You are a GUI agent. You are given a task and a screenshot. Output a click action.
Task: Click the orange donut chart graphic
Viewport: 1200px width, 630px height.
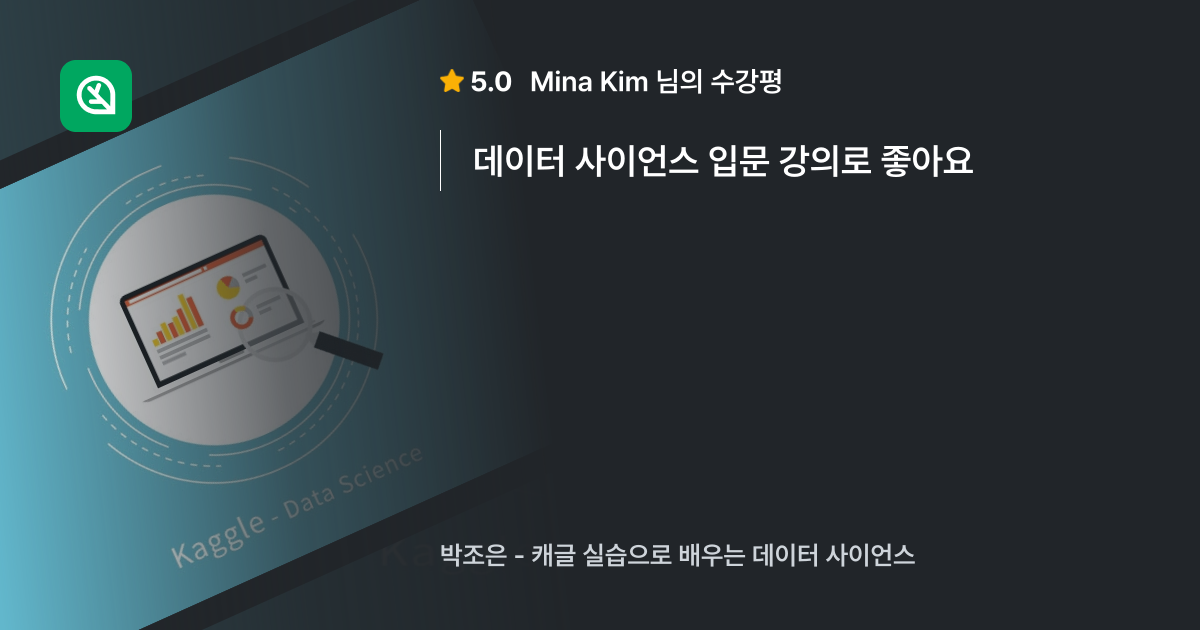coord(241,318)
